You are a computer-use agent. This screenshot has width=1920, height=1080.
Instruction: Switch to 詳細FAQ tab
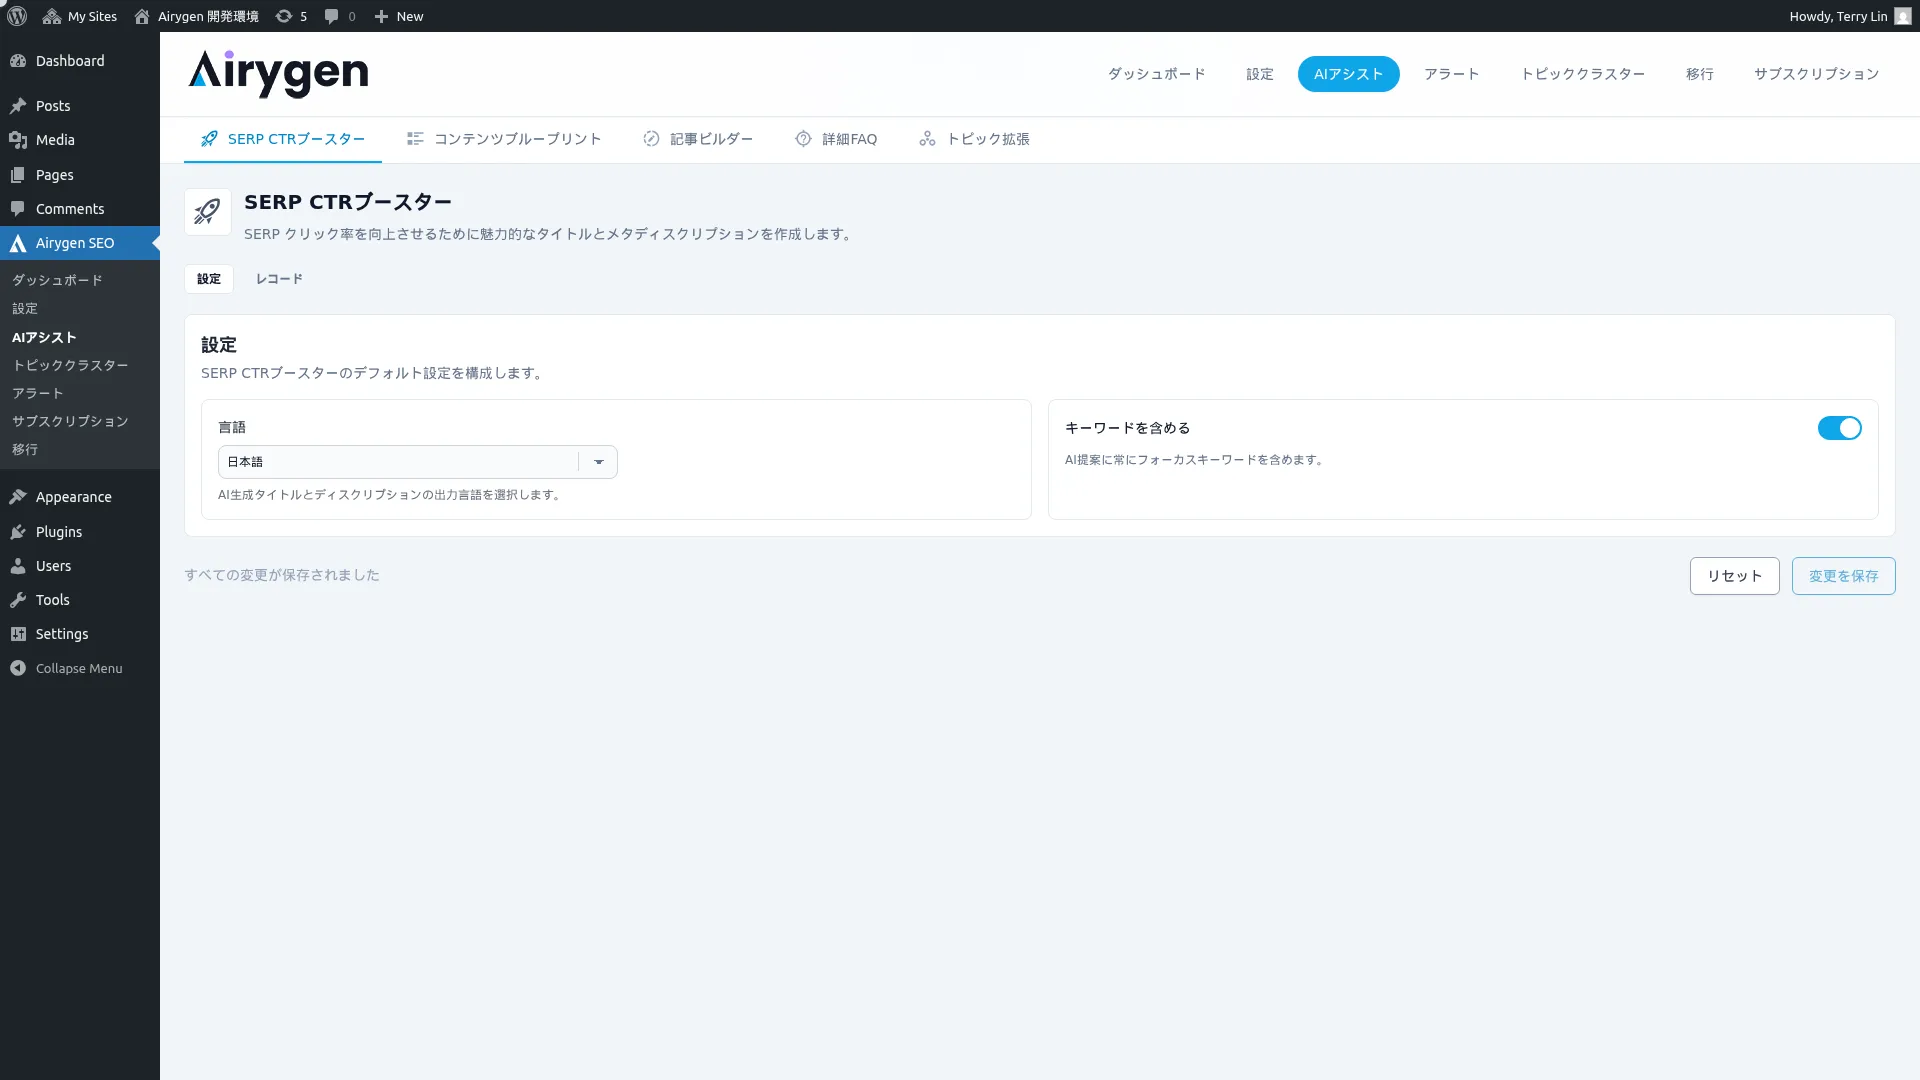click(836, 139)
